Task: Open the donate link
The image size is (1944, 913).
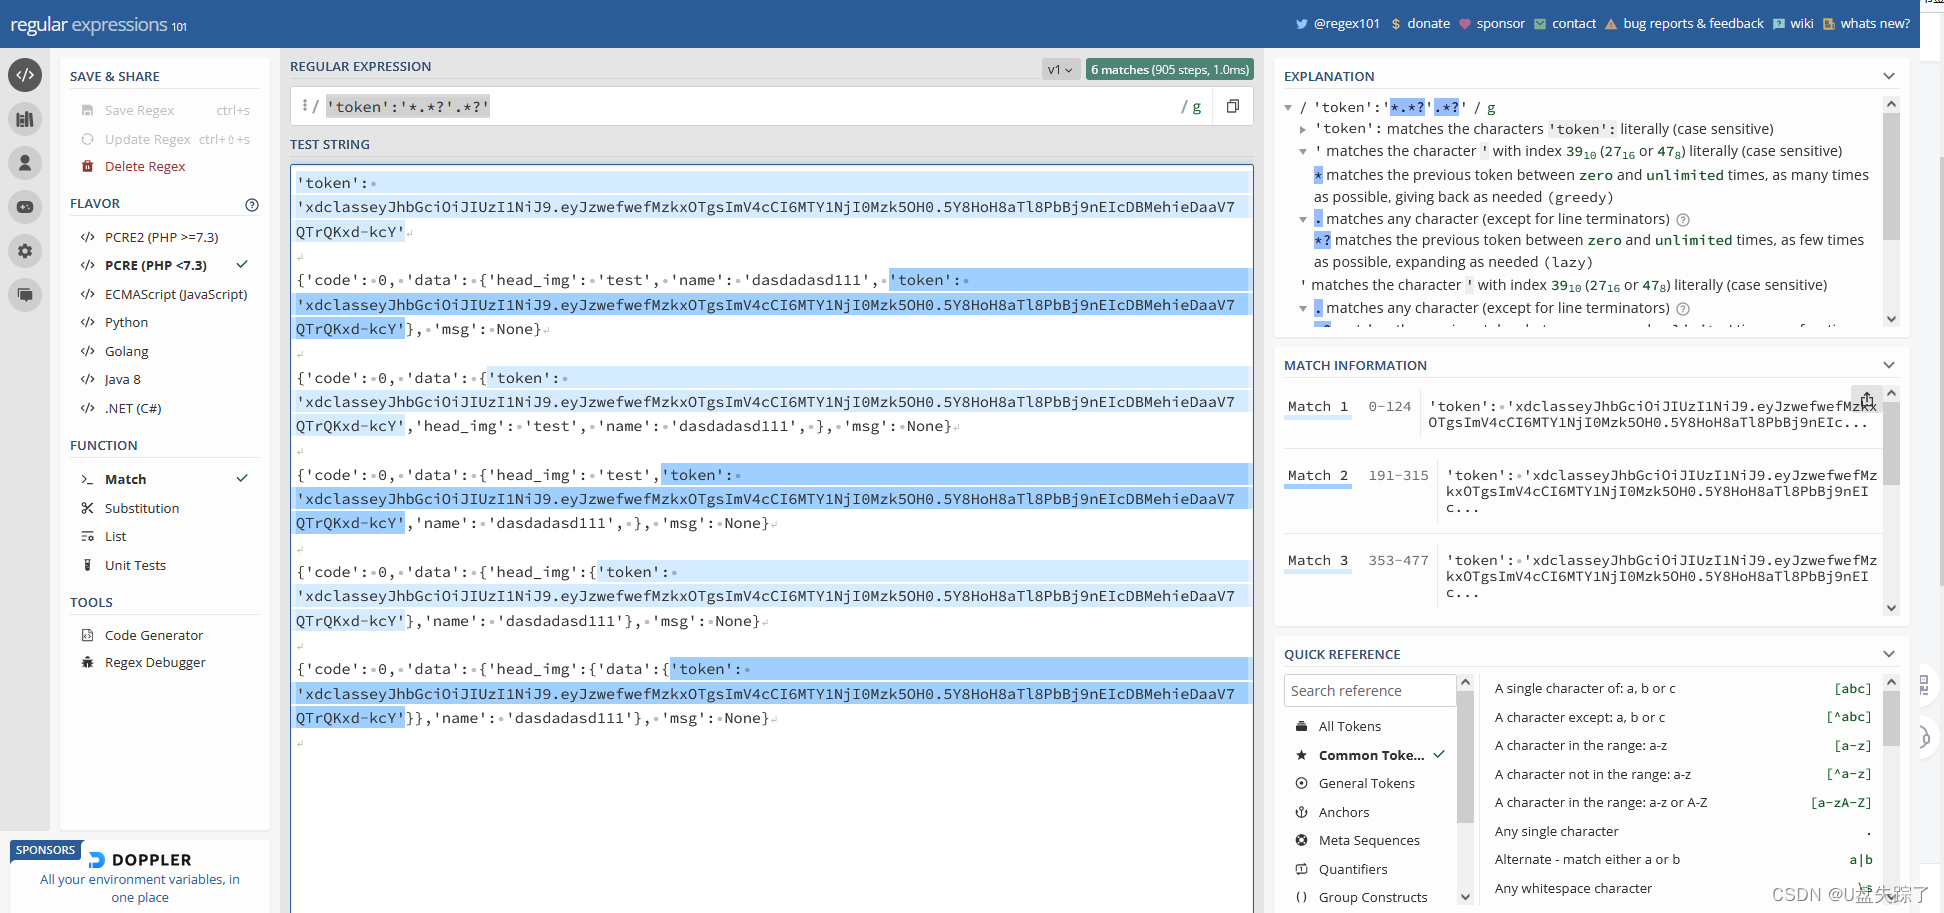Action: [1420, 23]
